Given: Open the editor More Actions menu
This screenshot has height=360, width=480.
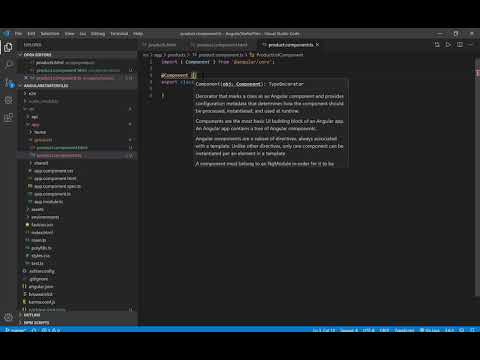Looking at the screenshot, I should pyautogui.click(x=470, y=45).
